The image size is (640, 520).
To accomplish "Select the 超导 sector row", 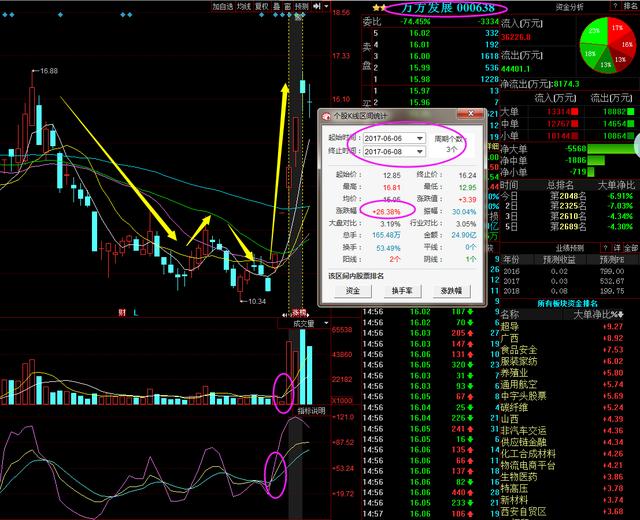I will click(x=562, y=327).
